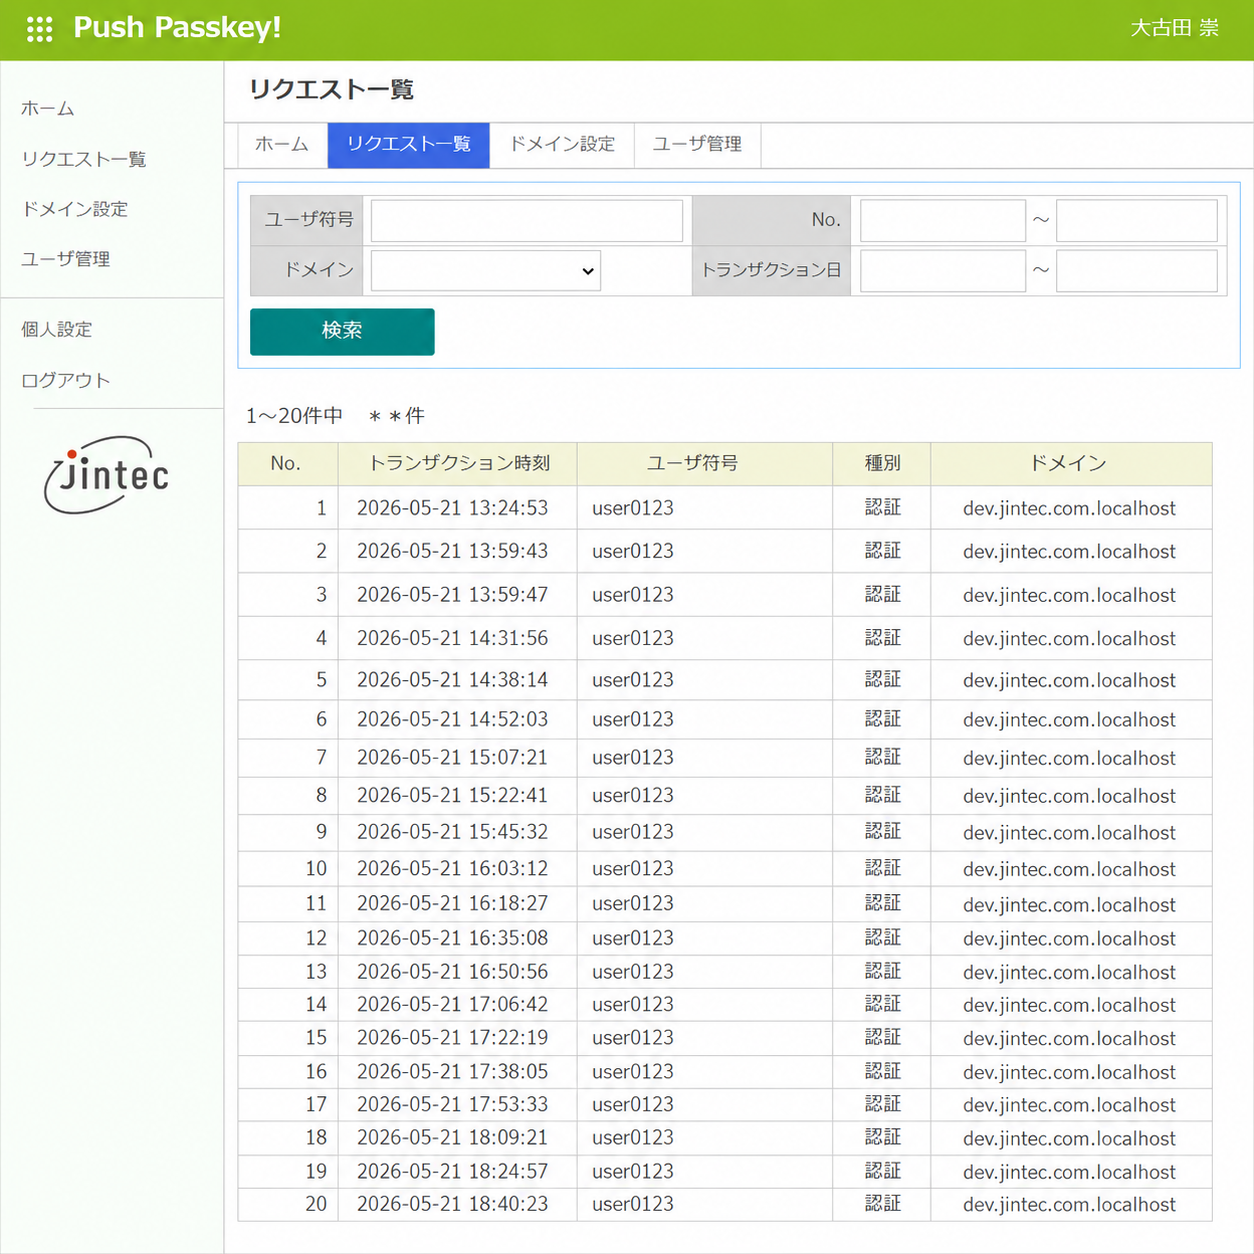Click the Jintec logo
The width and height of the screenshot is (1254, 1254).
tap(107, 474)
